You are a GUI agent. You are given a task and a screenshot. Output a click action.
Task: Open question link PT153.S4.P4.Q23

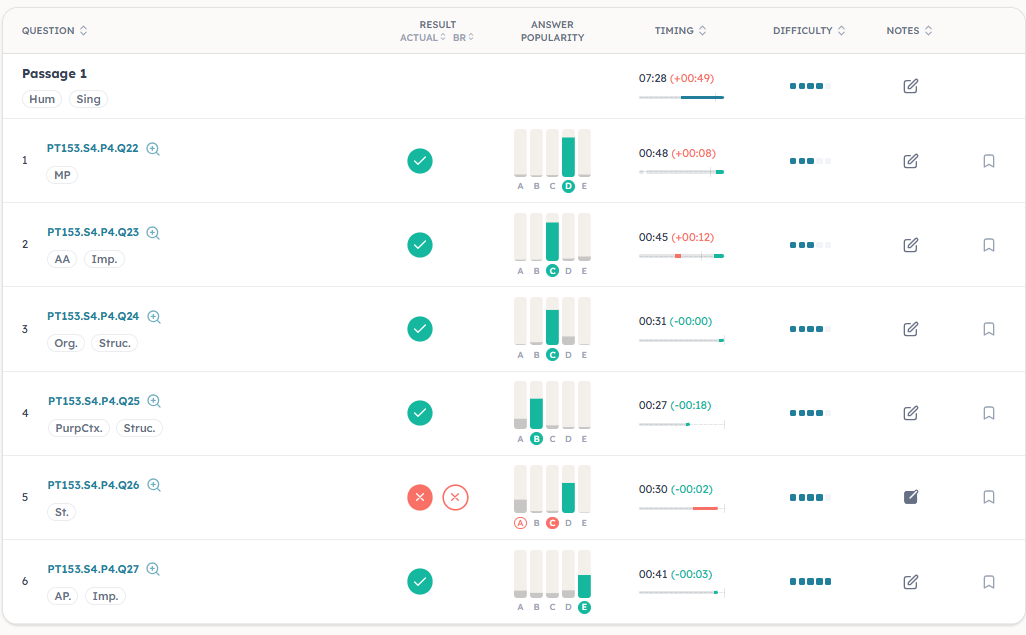(x=93, y=232)
